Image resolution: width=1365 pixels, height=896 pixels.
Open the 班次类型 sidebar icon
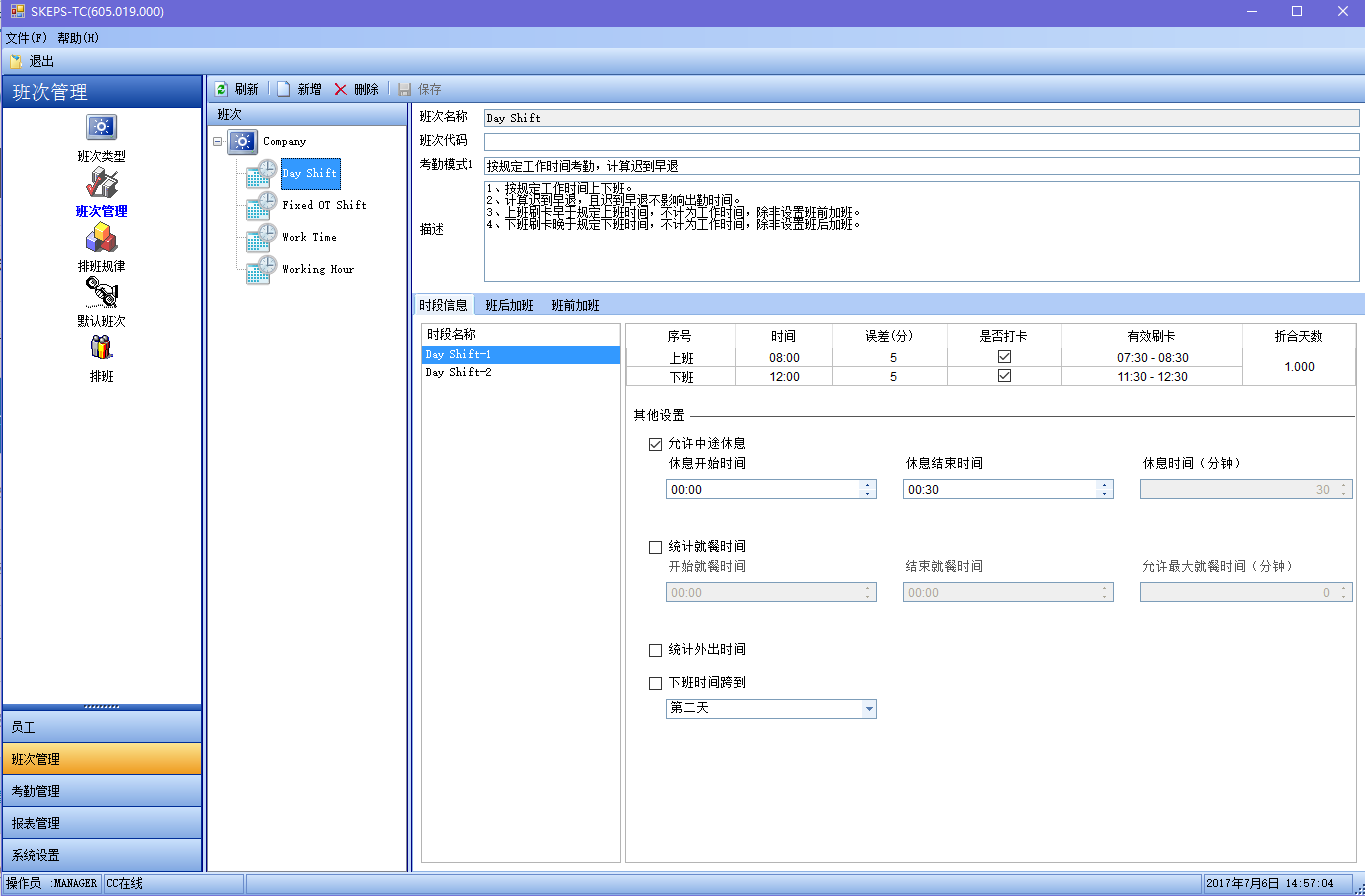coord(101,128)
